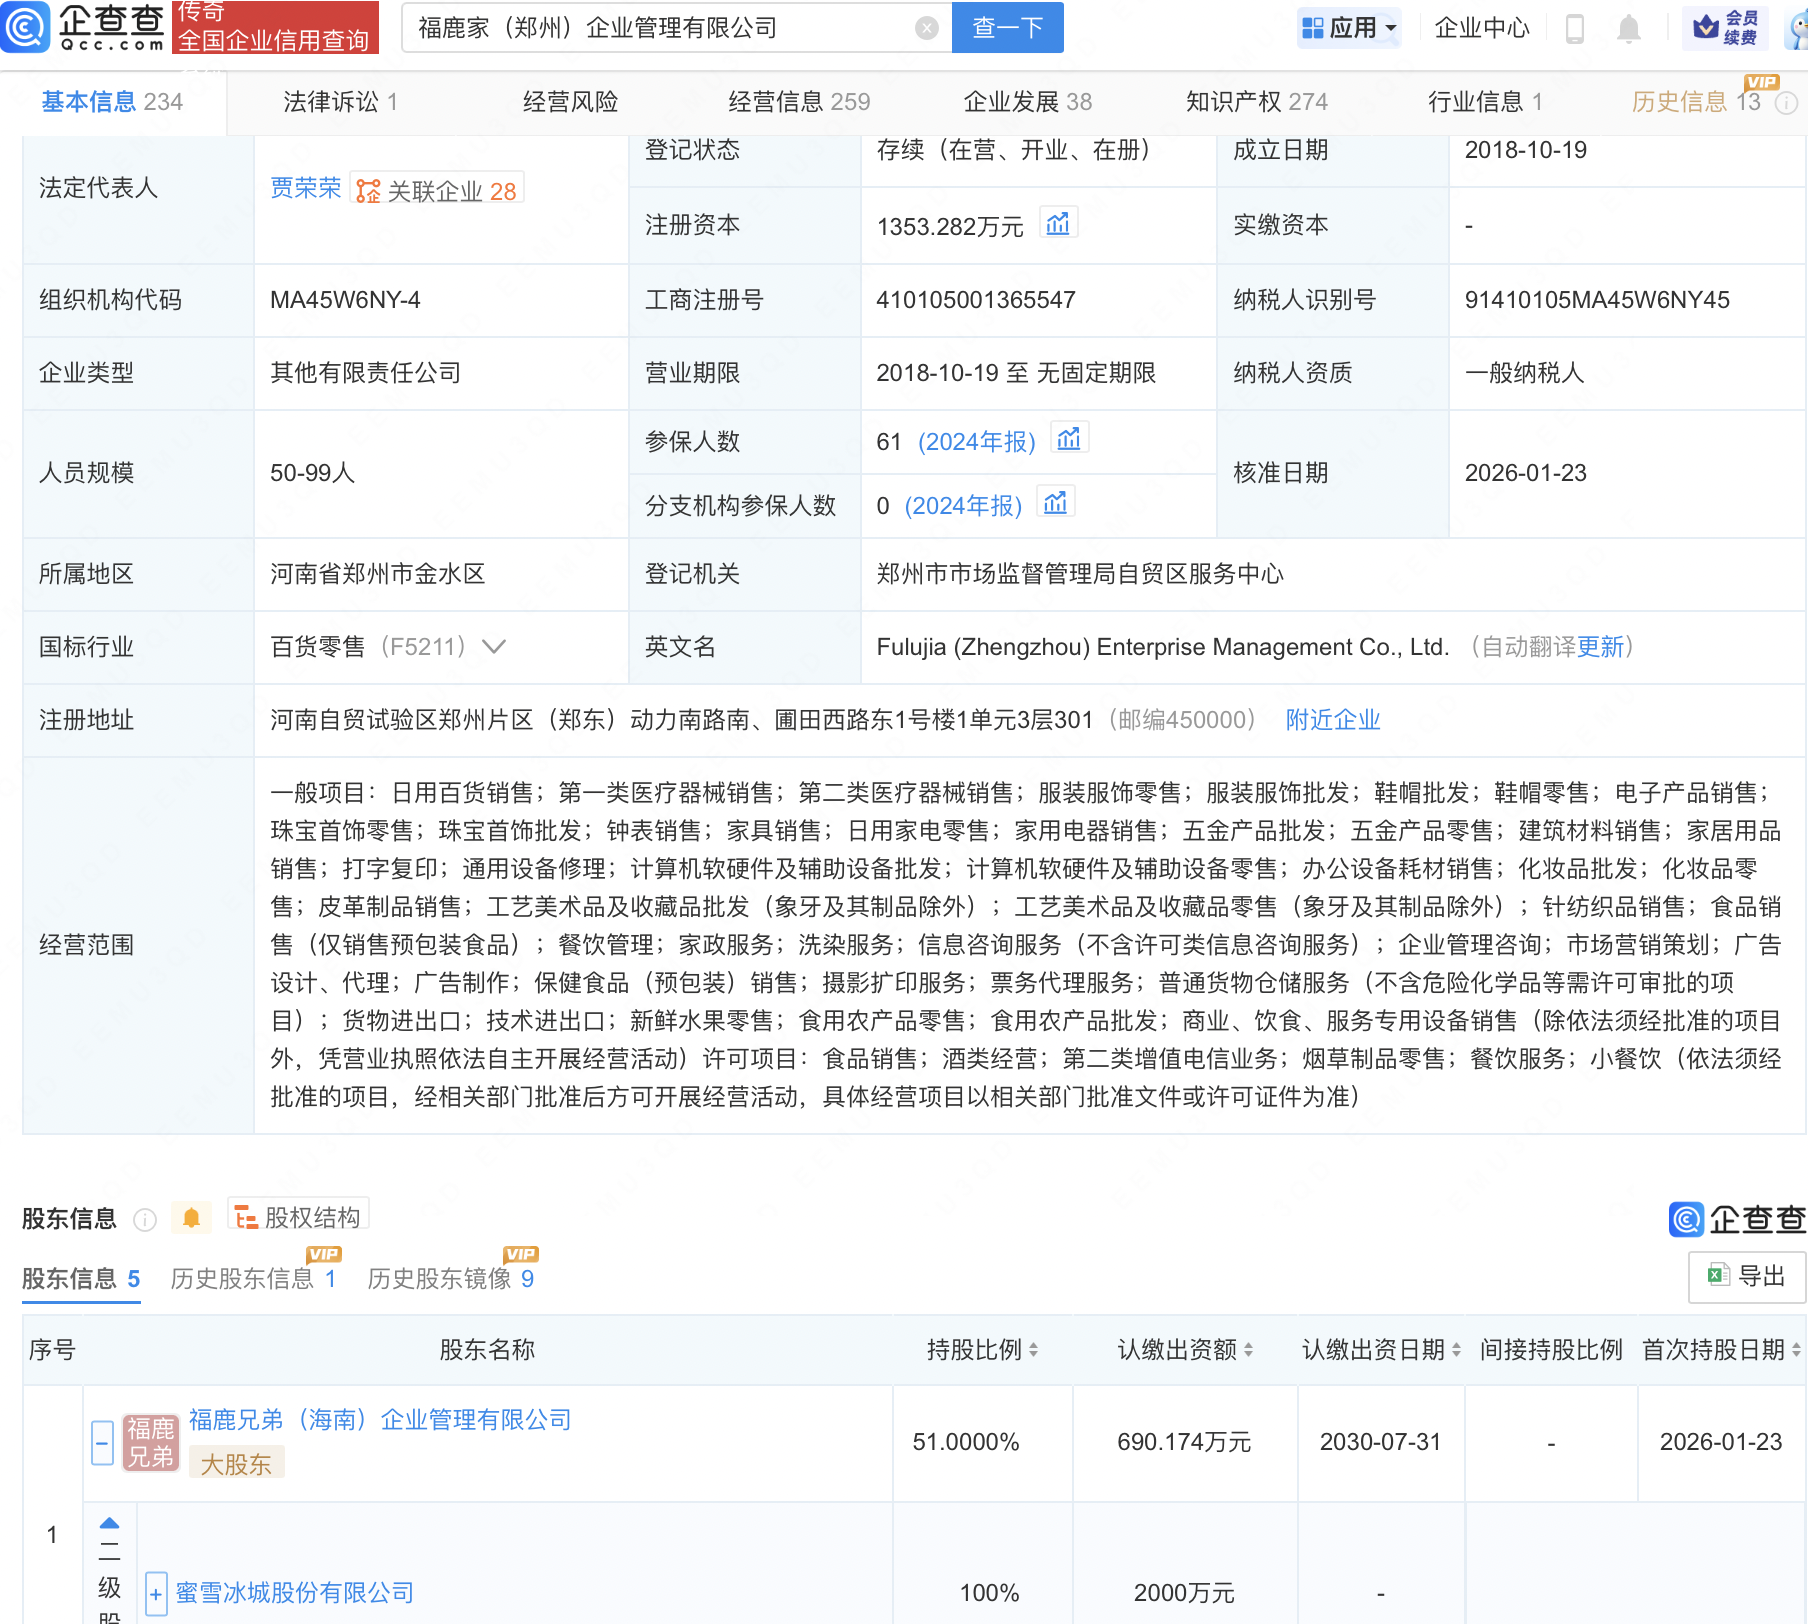Expand the 百货零售 industry classification chevron
Screen dimensions: 1808x1624
[494, 647]
